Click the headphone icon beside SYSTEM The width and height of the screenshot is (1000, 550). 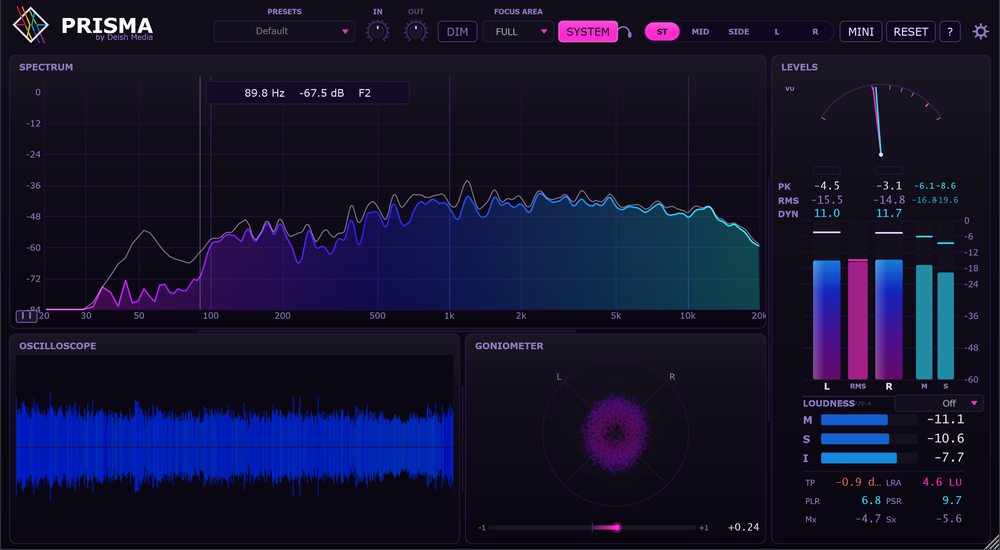(626, 32)
